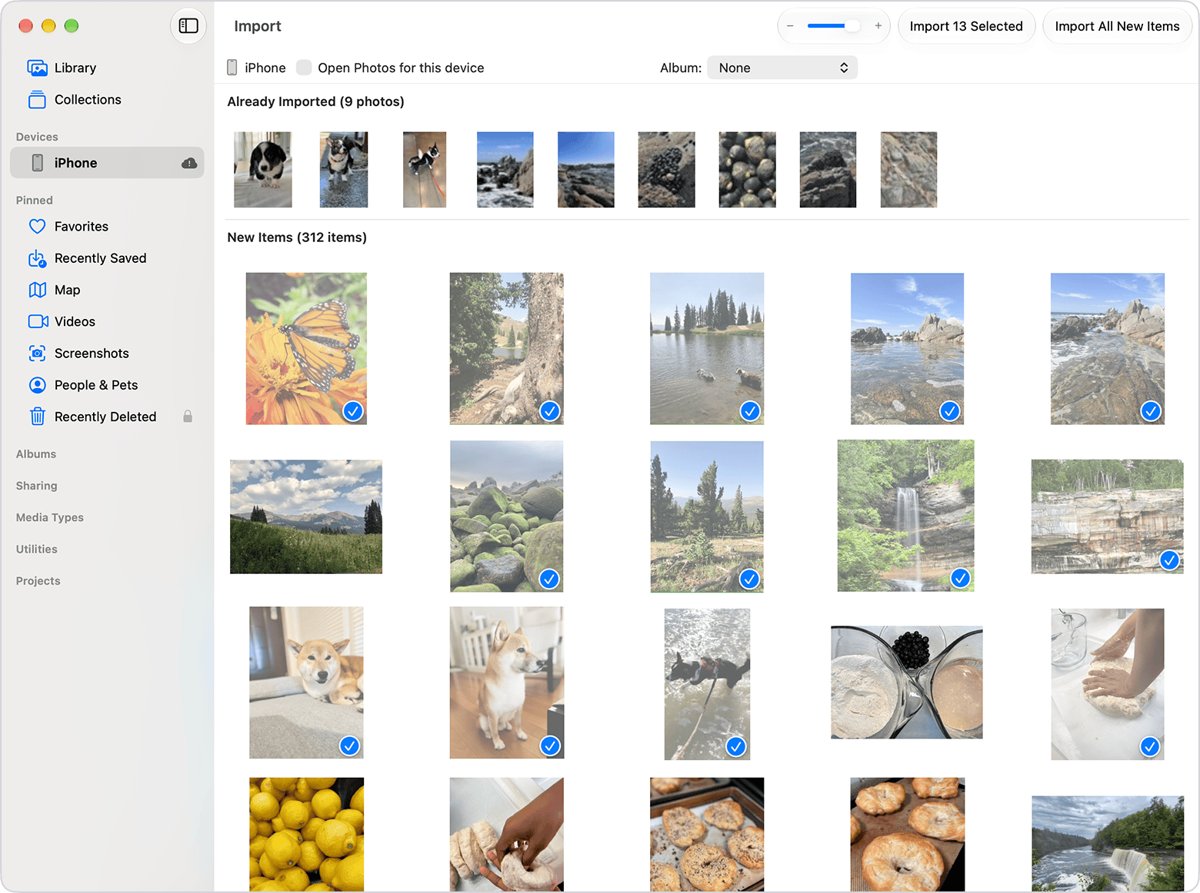Select the bagels on baking tray photo
This screenshot has height=893, width=1200.
(706, 834)
